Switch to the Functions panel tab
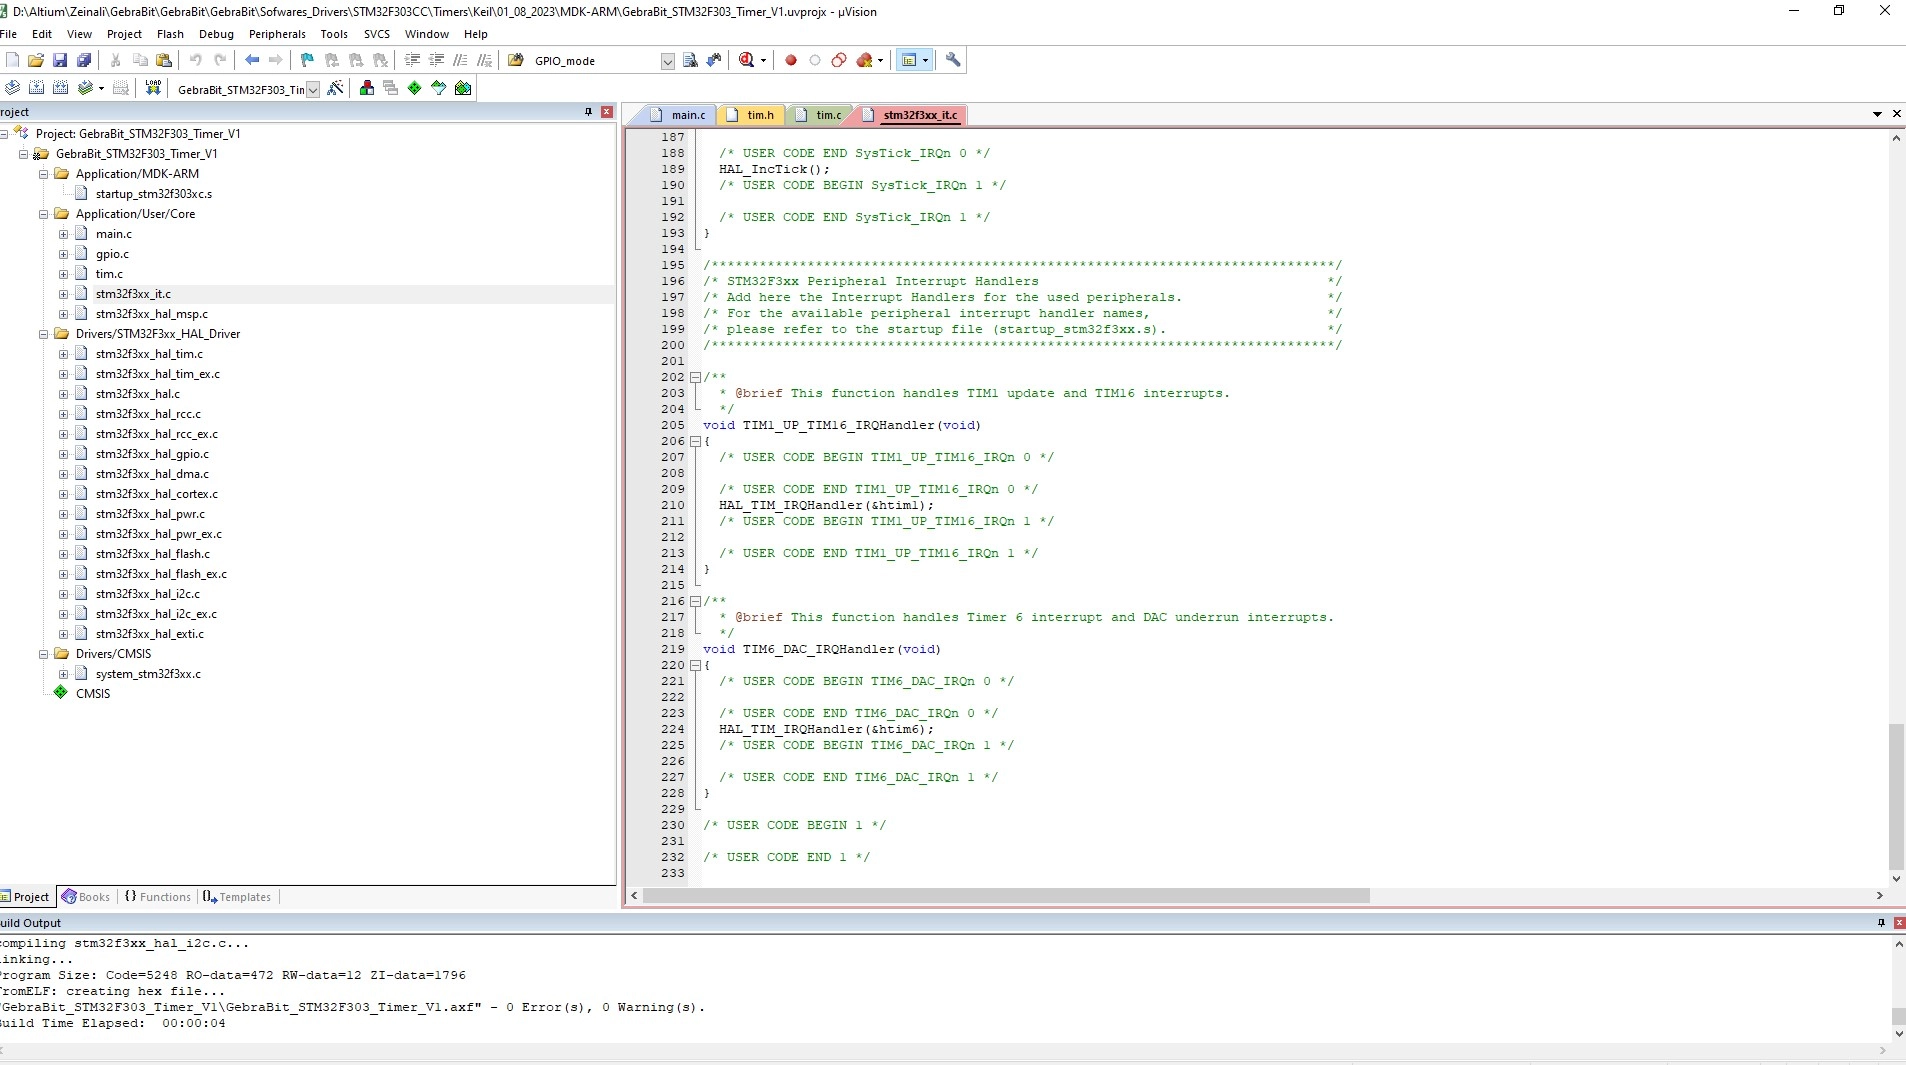Image resolution: width=1906 pixels, height=1065 pixels. (157, 897)
